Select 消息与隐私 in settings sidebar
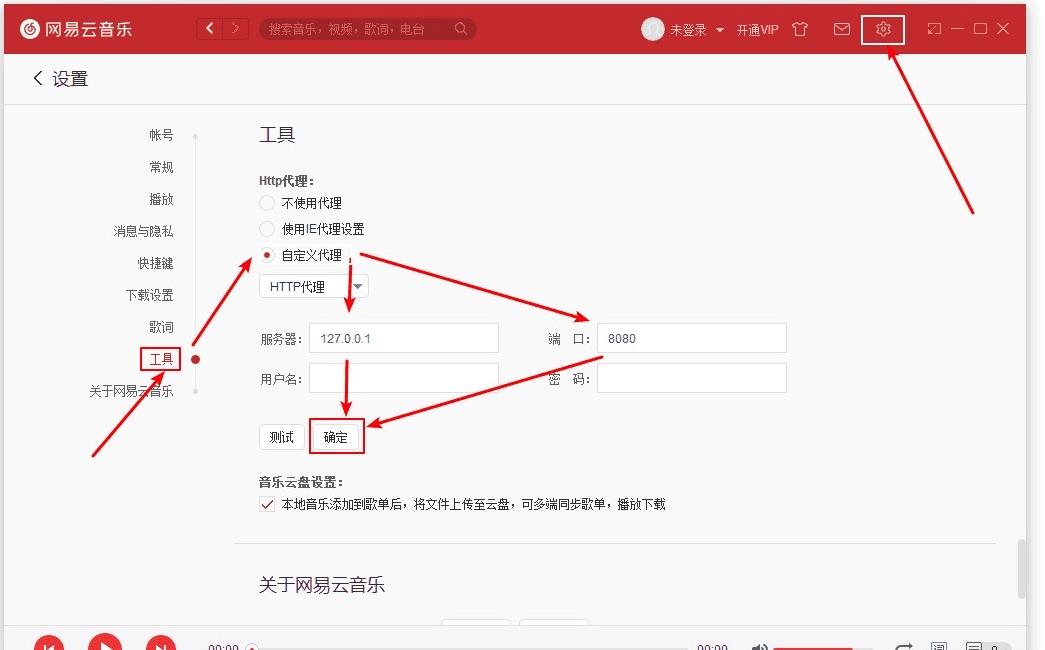1045x650 pixels. 143,231
